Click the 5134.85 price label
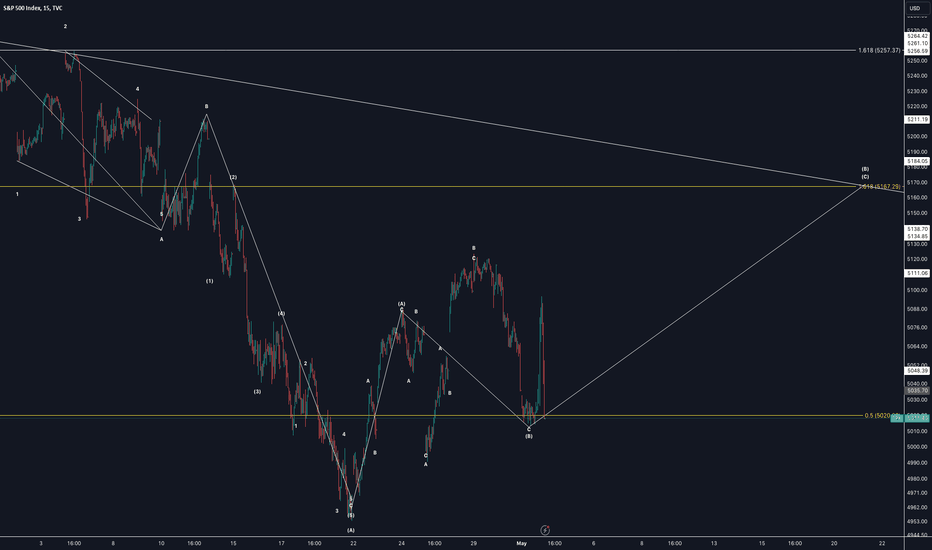 pos(917,236)
